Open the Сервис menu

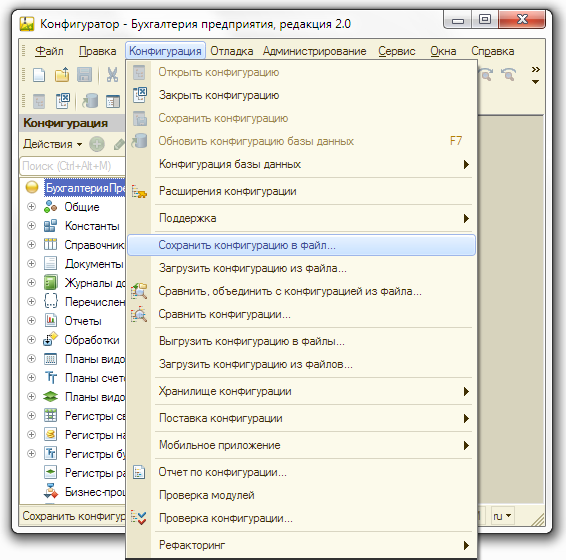(397, 51)
